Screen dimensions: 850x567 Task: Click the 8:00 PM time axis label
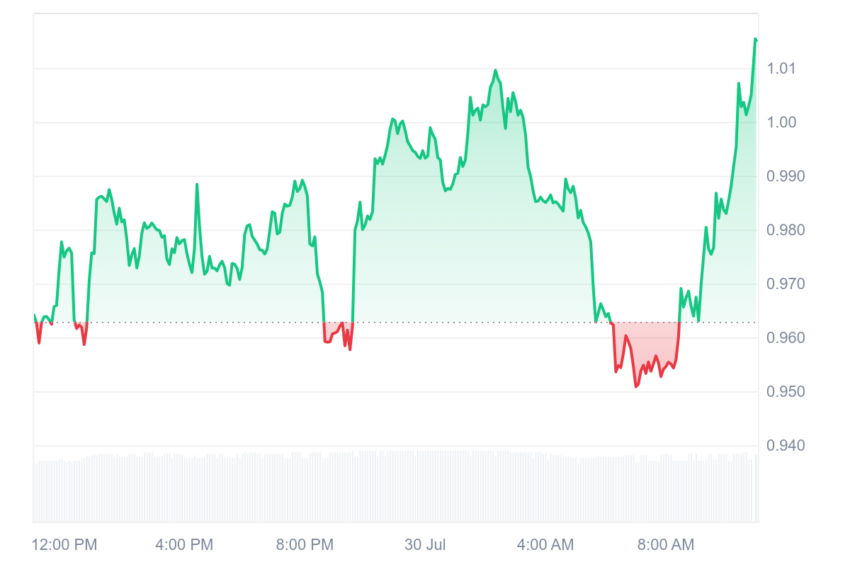(305, 545)
